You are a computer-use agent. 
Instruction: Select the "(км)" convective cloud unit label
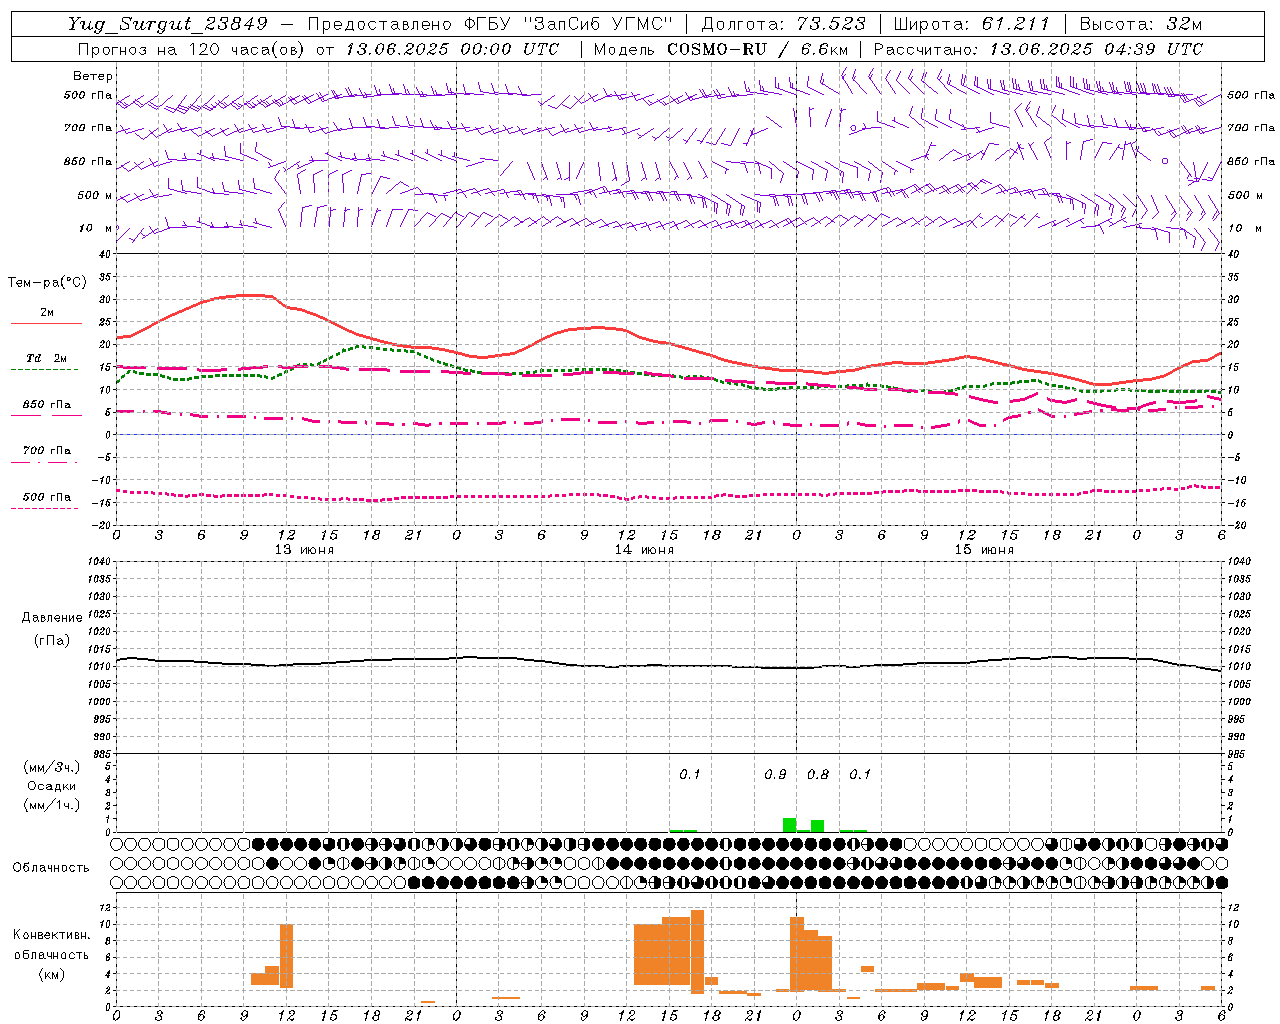[x=52, y=974]
